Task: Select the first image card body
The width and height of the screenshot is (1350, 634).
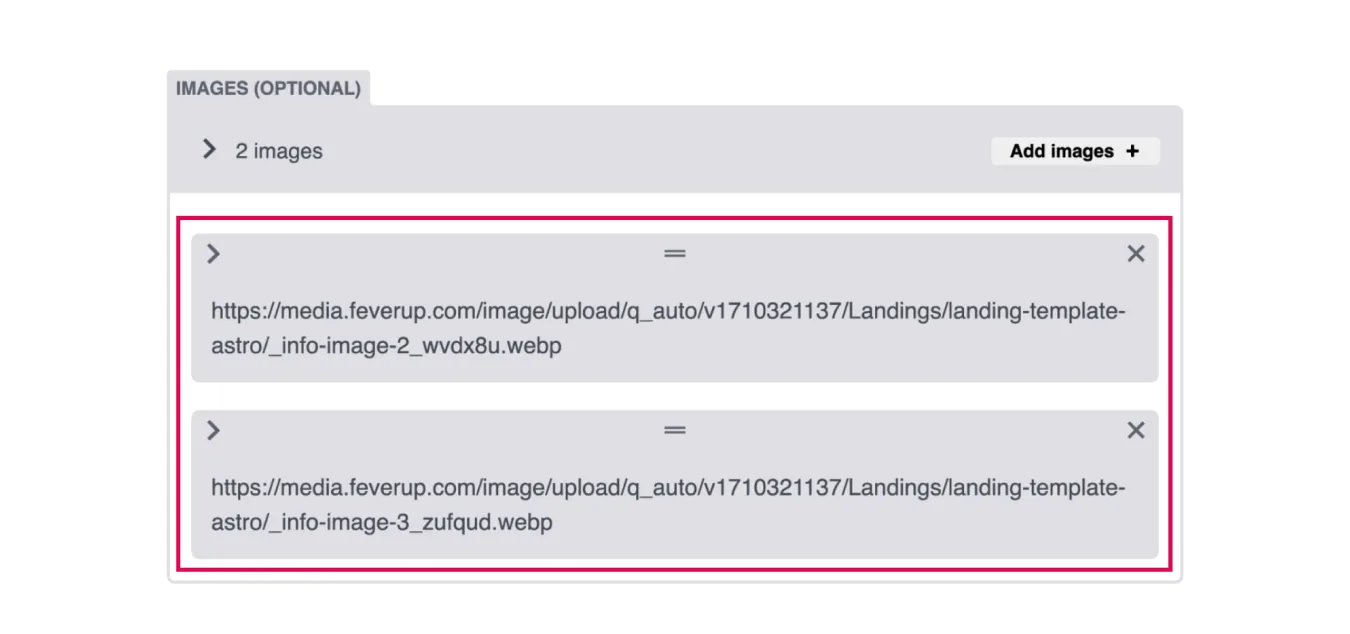Action: click(x=675, y=308)
